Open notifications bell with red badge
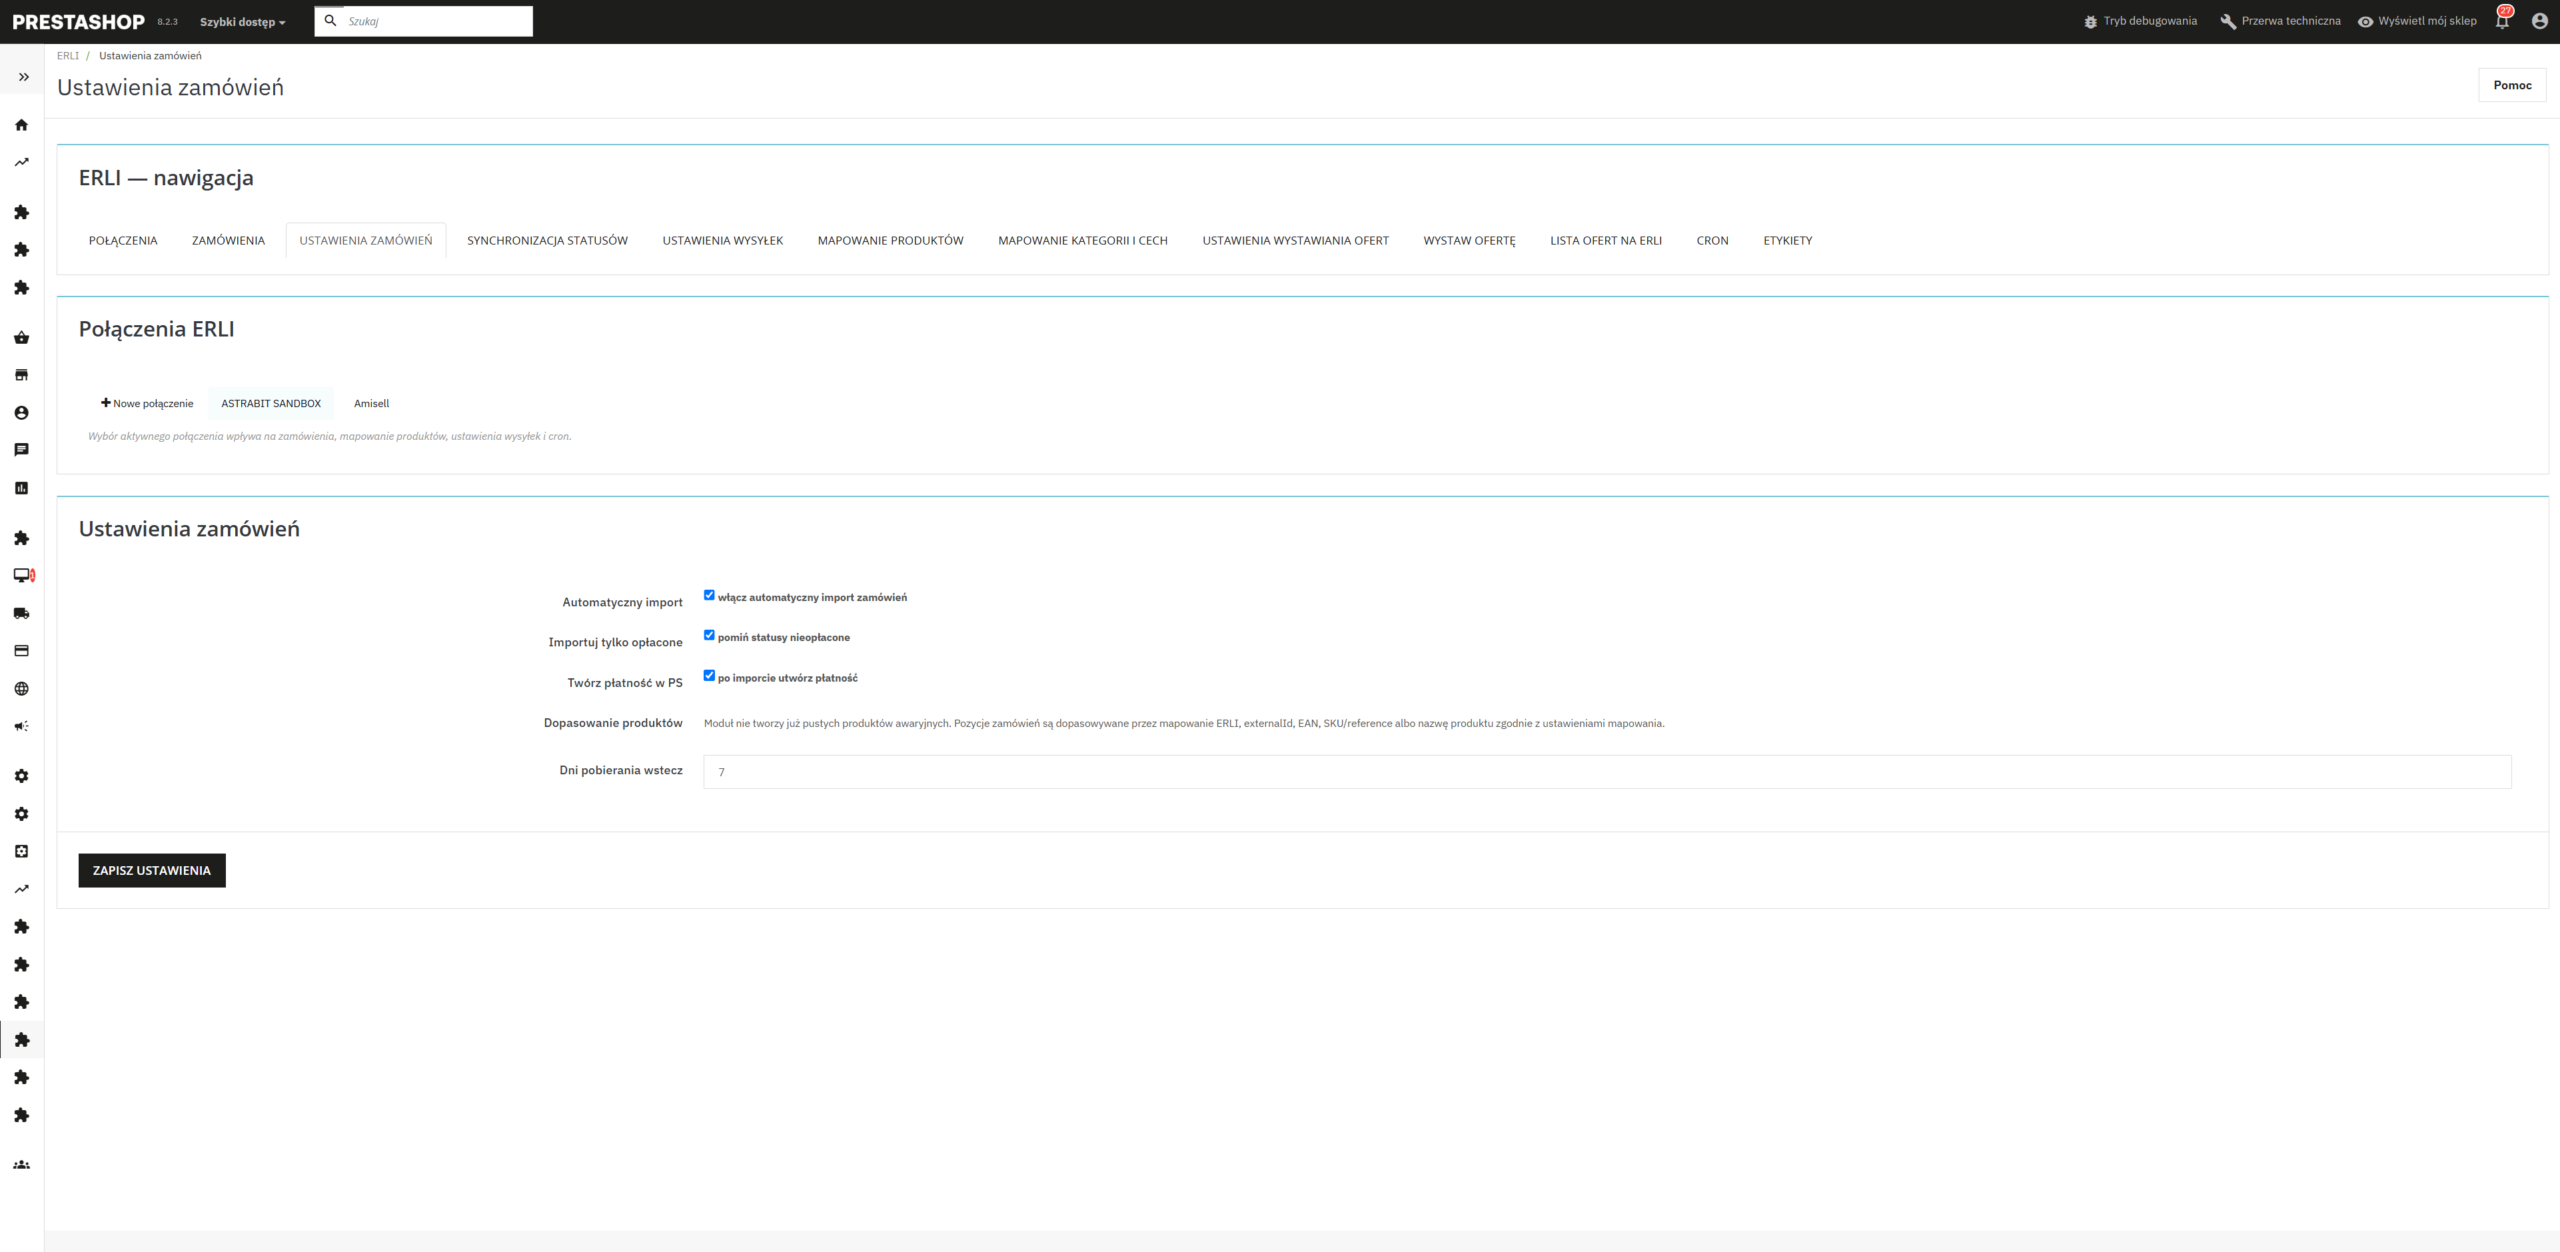The image size is (2560, 1252). (2503, 19)
